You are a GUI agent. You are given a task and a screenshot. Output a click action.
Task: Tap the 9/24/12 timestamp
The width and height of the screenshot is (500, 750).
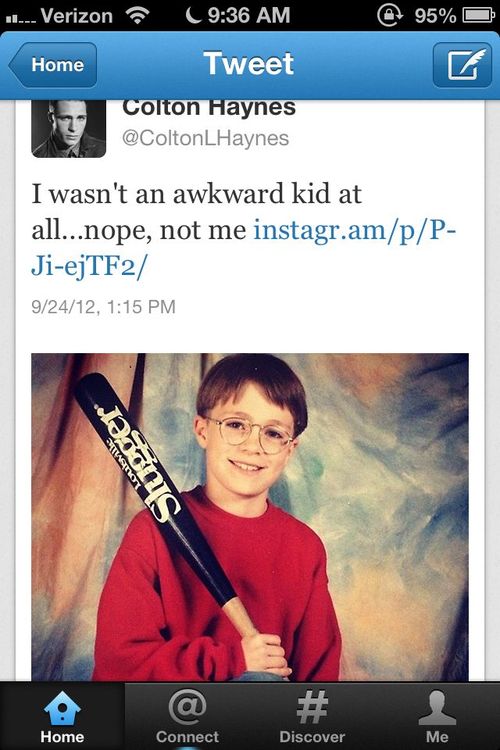coord(104,307)
